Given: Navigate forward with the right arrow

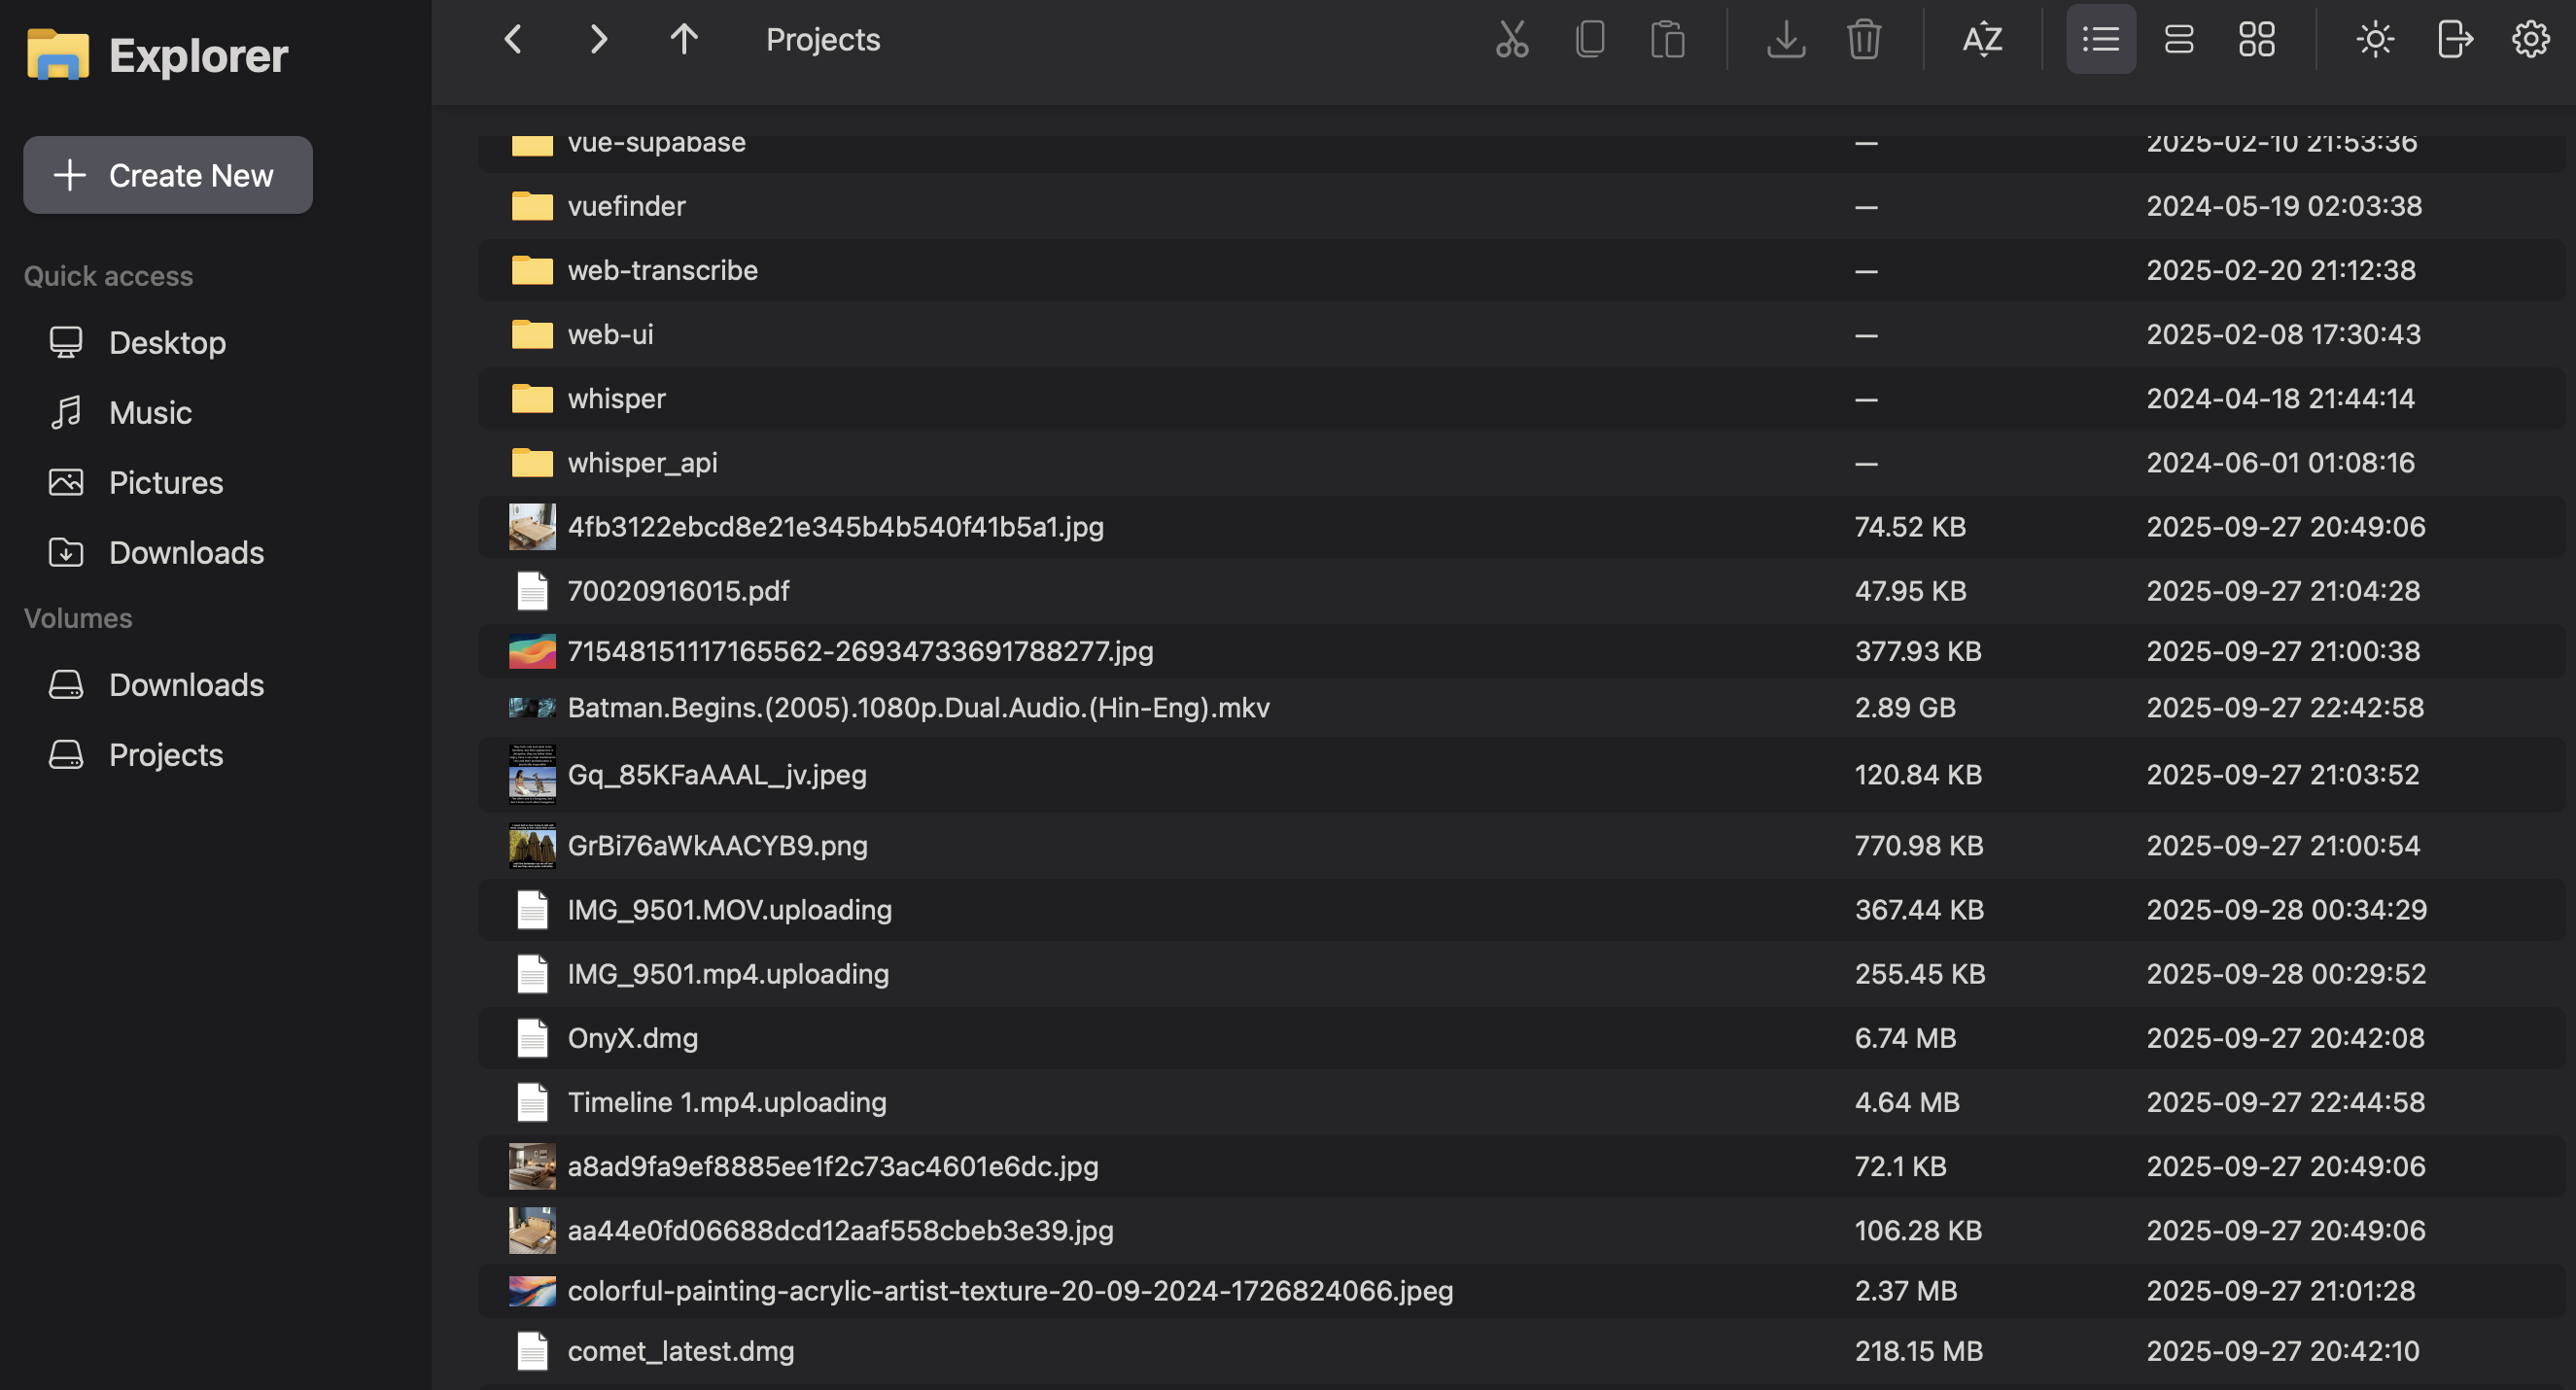Looking at the screenshot, I should [x=598, y=39].
